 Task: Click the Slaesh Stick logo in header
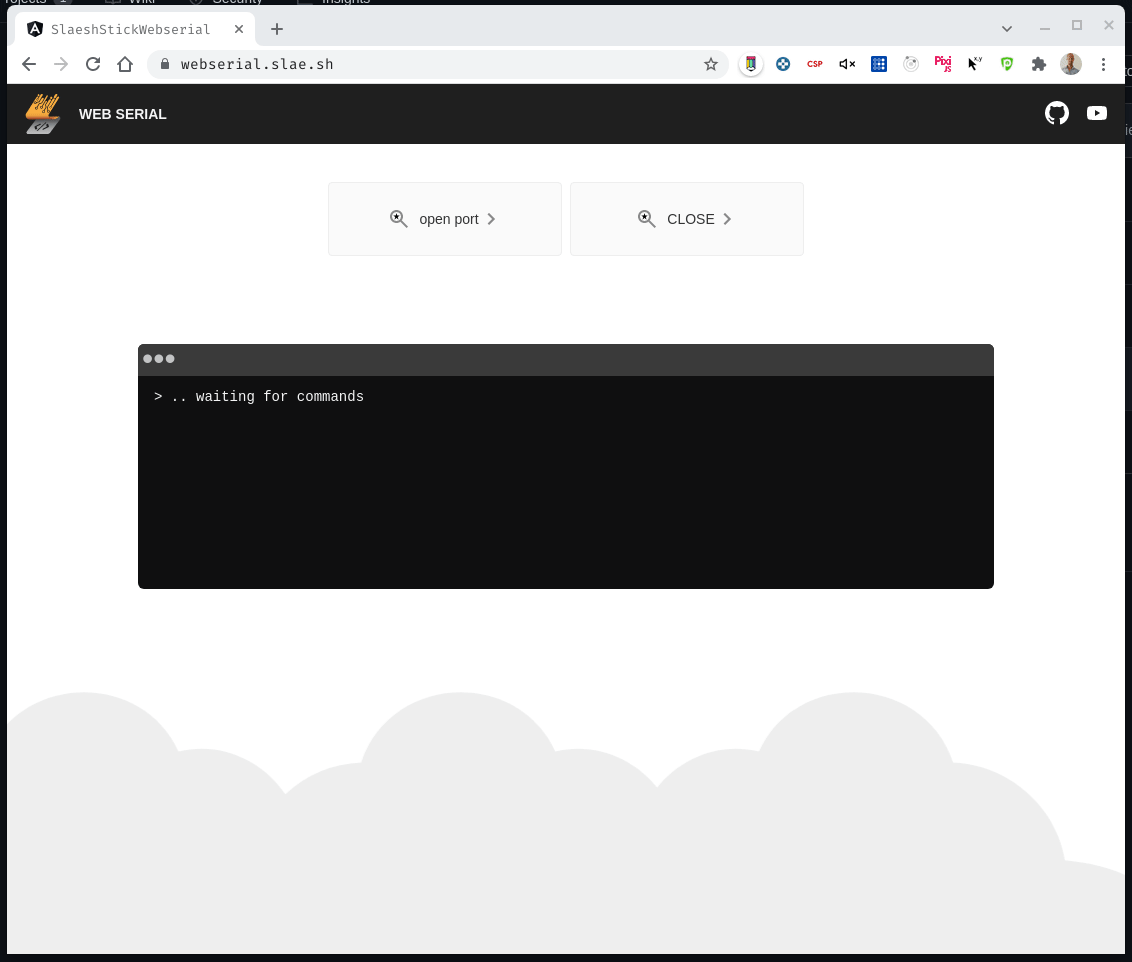(42, 114)
